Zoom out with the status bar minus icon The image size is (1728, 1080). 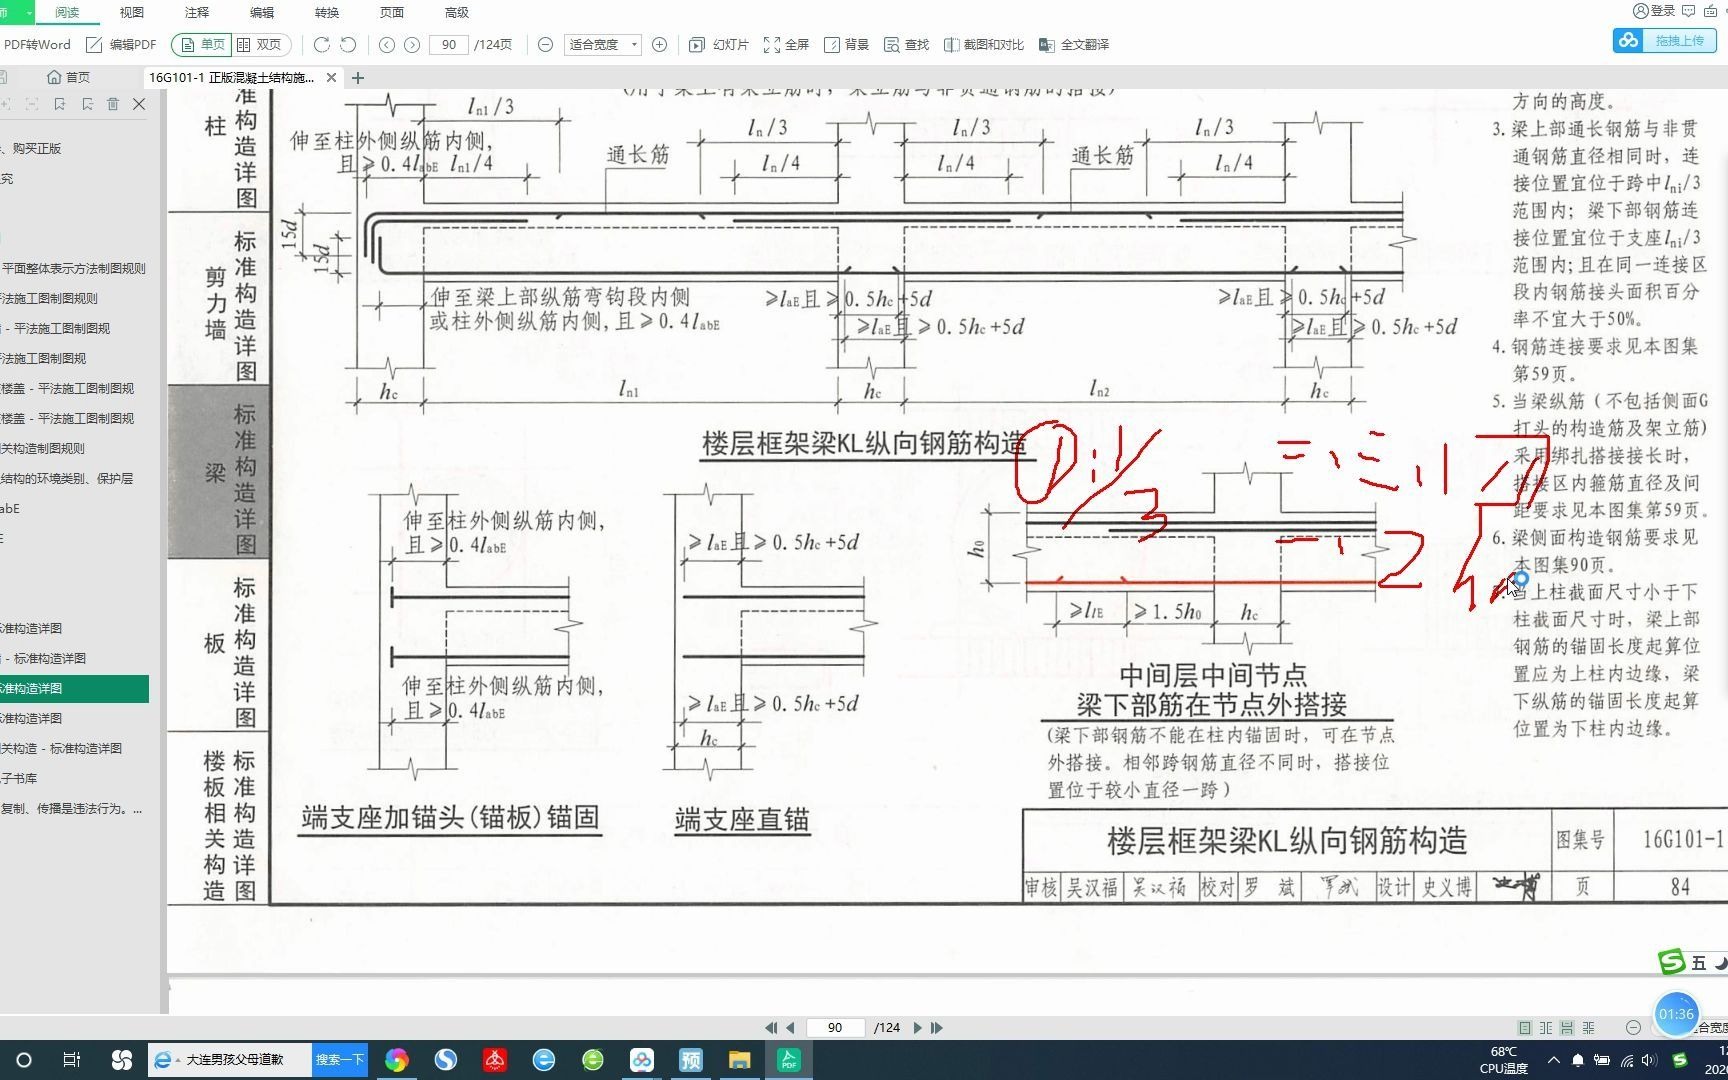[1632, 1027]
